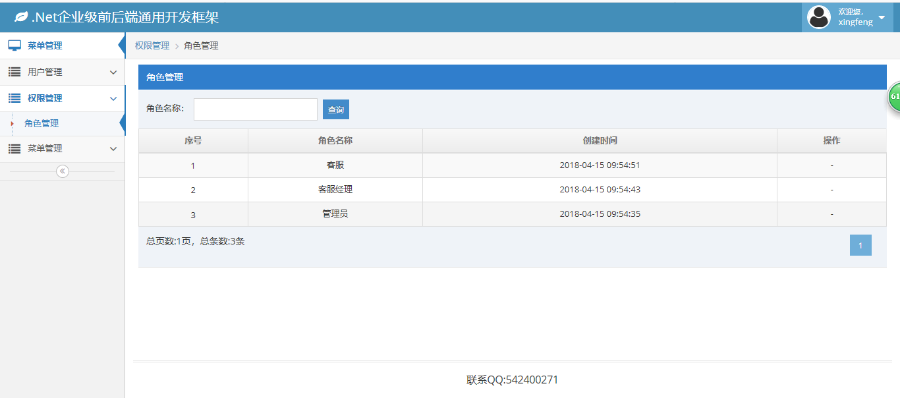This screenshot has height=398, width=900.
Task: Click timestamp 2018-04-15 09:54:43
Action: (600, 190)
